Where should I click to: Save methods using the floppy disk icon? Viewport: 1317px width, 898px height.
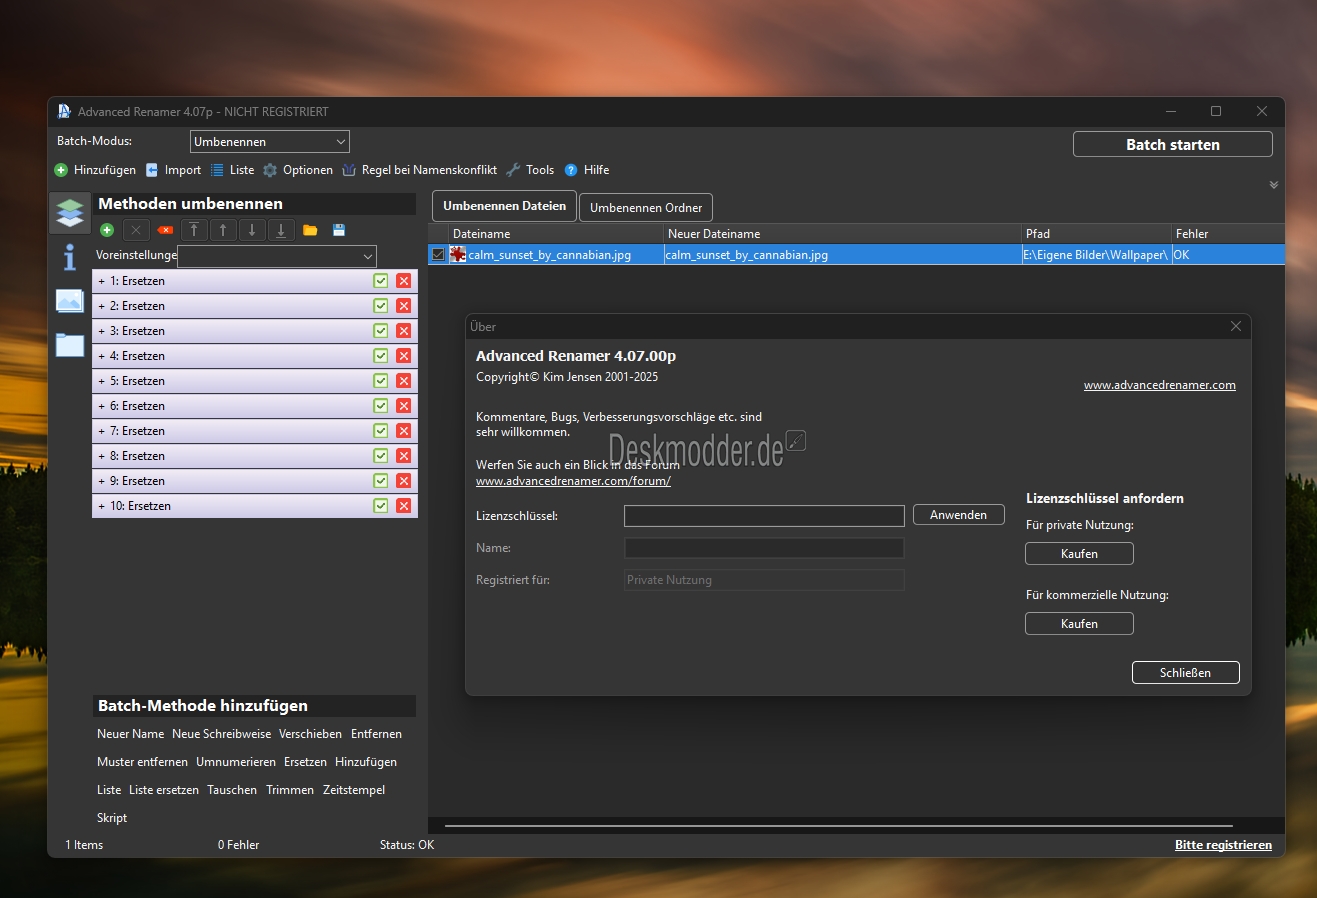pyautogui.click(x=339, y=230)
